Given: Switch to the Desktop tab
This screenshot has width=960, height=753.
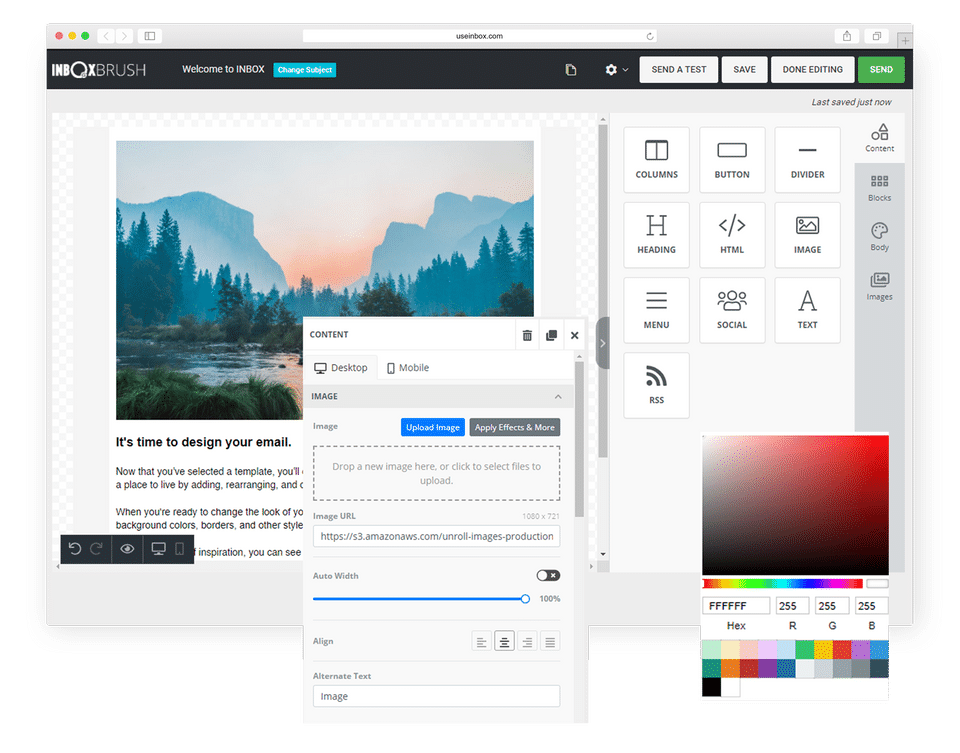Looking at the screenshot, I should point(341,368).
